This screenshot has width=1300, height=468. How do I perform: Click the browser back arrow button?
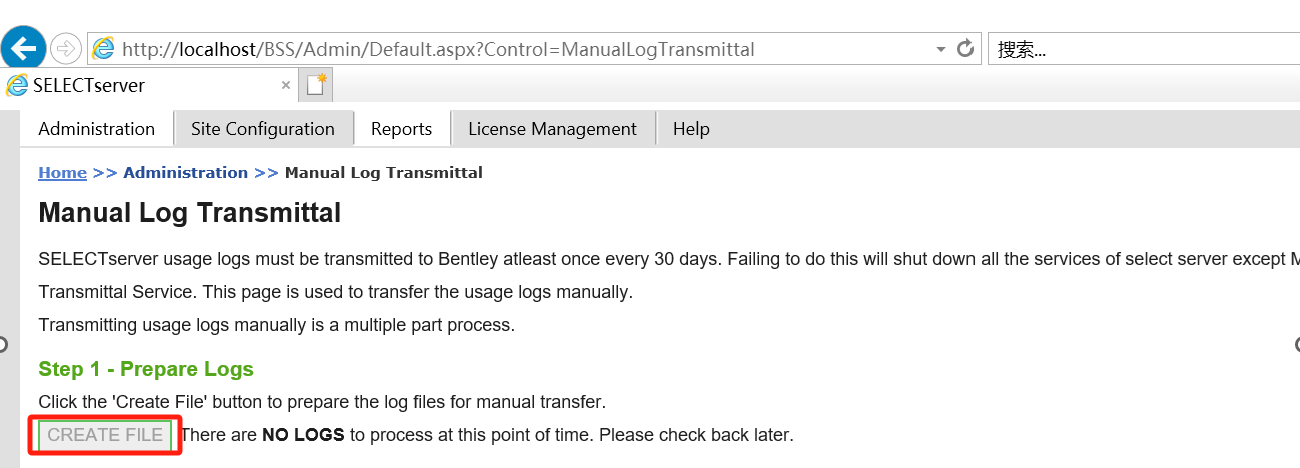pos(24,47)
